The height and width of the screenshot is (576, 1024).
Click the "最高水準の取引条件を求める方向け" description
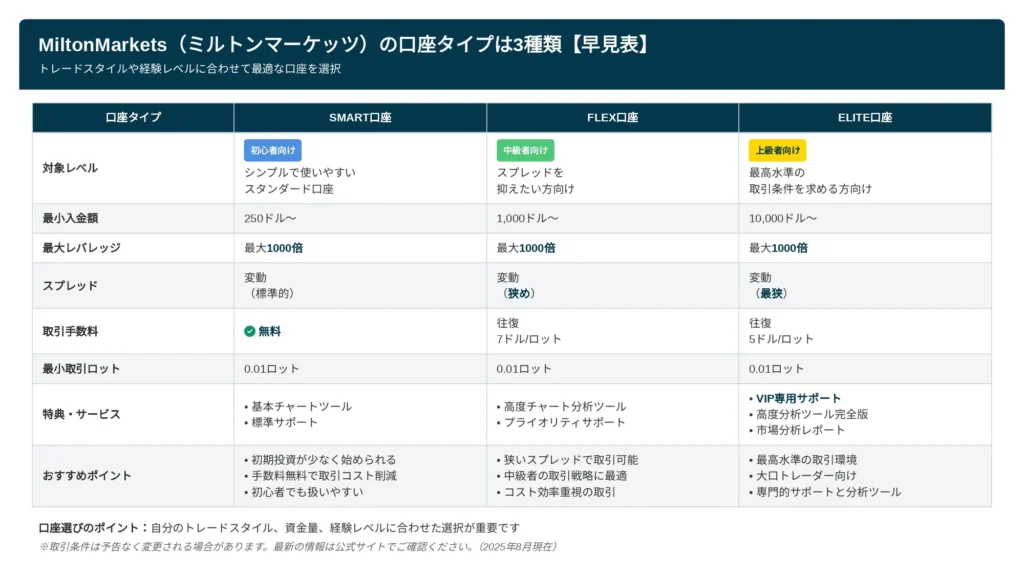(810, 180)
